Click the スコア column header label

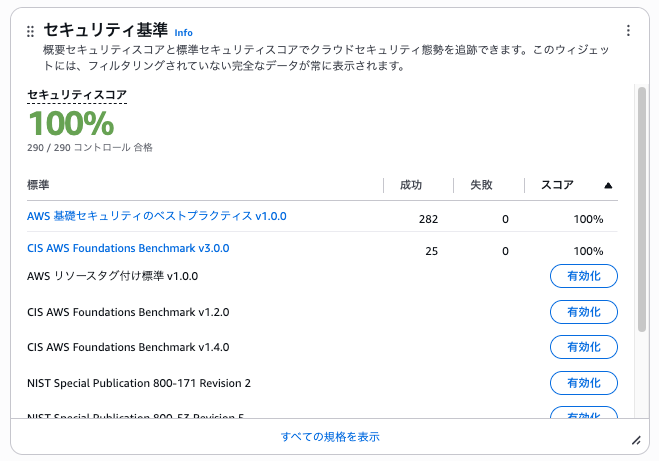(557, 185)
